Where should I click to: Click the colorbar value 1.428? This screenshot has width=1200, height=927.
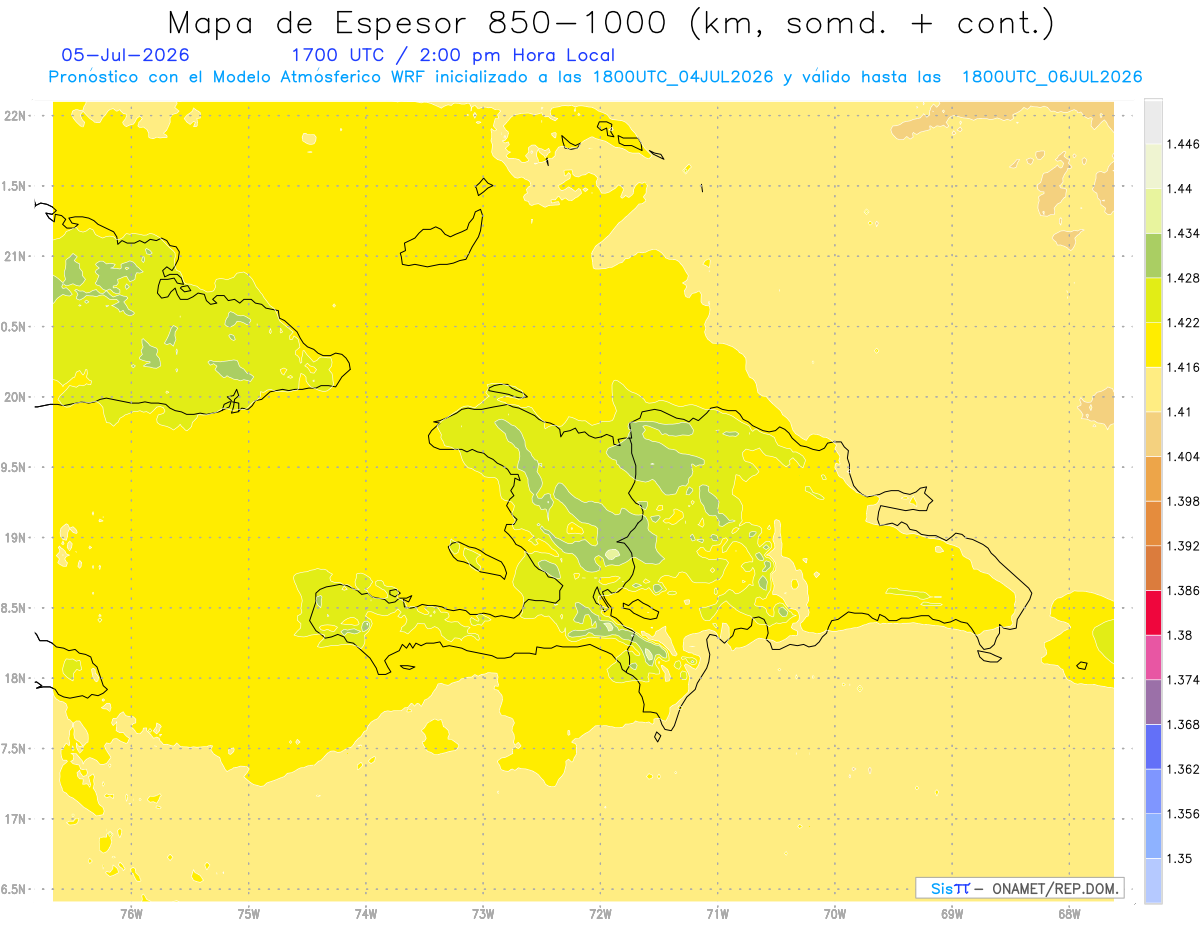point(1184,278)
